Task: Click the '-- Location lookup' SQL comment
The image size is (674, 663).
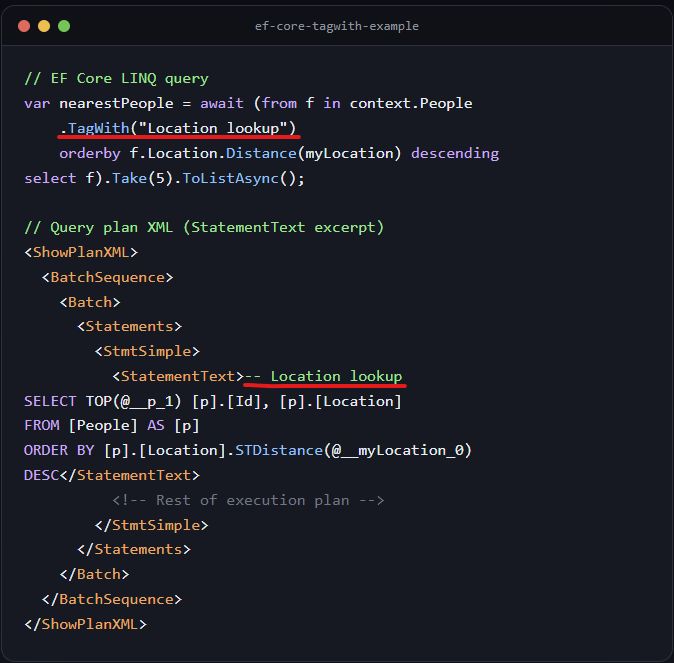Action: point(323,377)
